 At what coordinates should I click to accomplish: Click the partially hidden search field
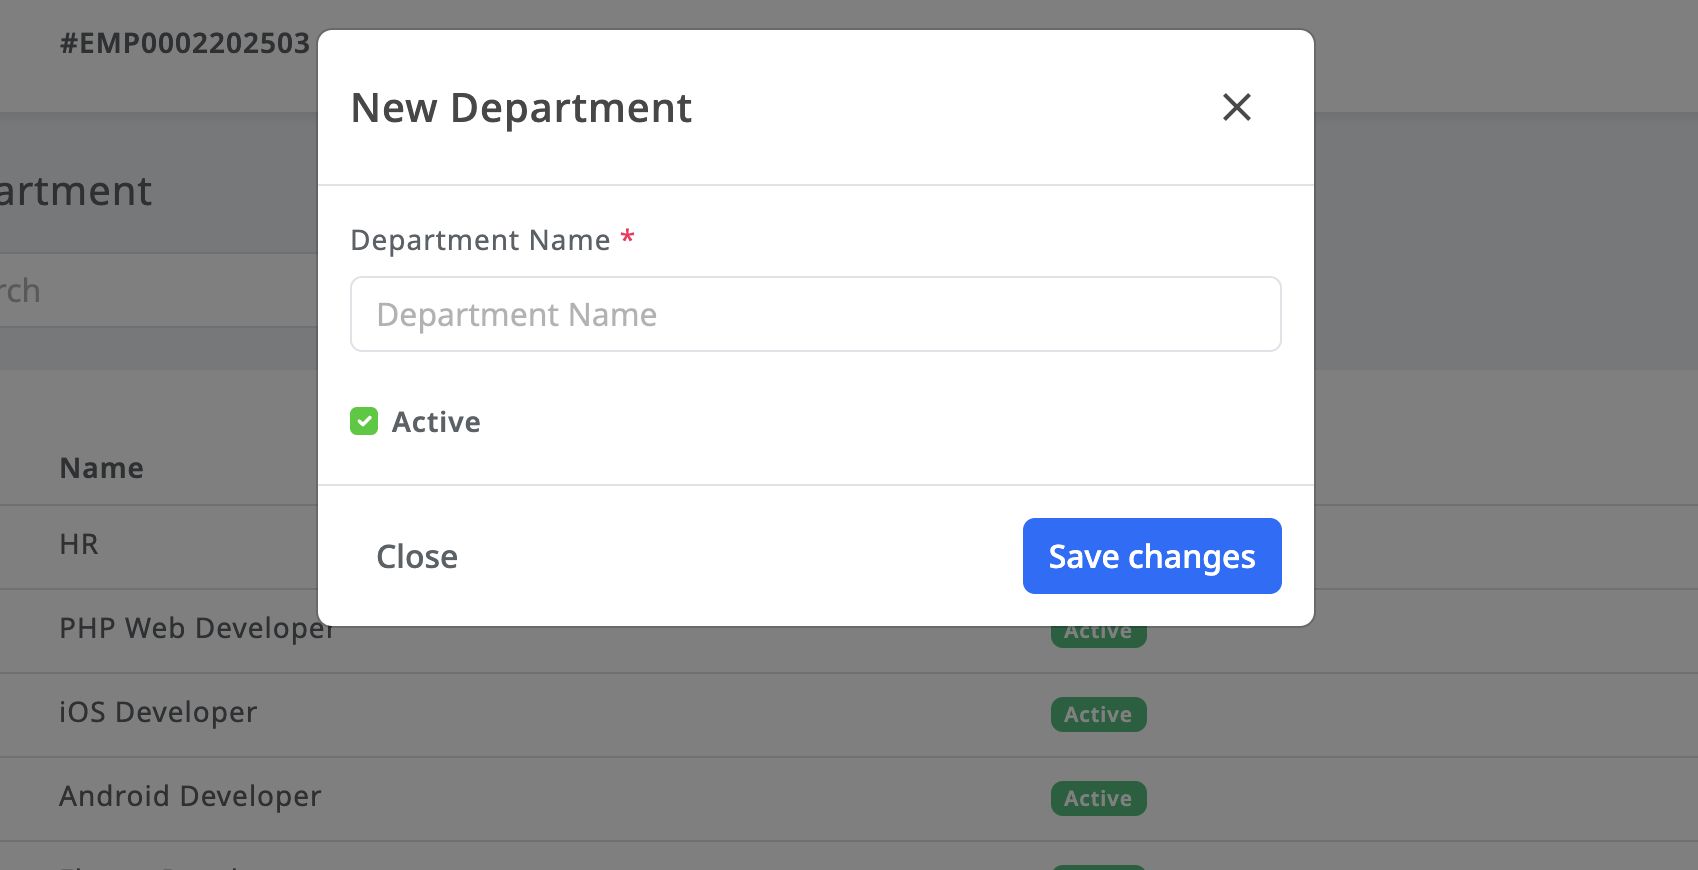tap(150, 291)
